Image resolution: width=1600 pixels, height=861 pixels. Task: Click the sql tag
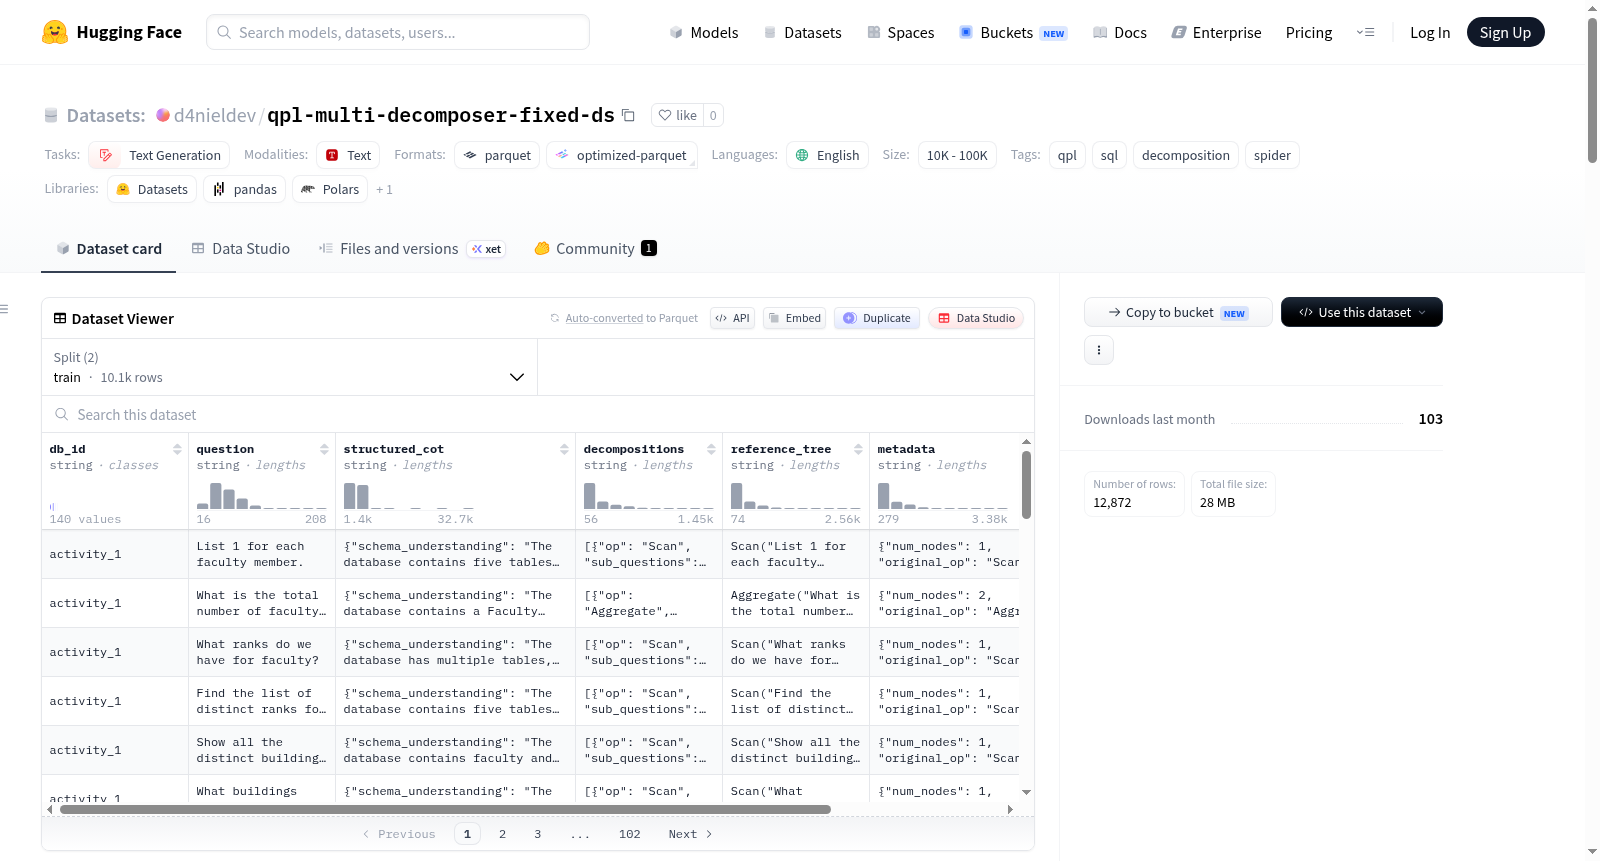click(1109, 155)
